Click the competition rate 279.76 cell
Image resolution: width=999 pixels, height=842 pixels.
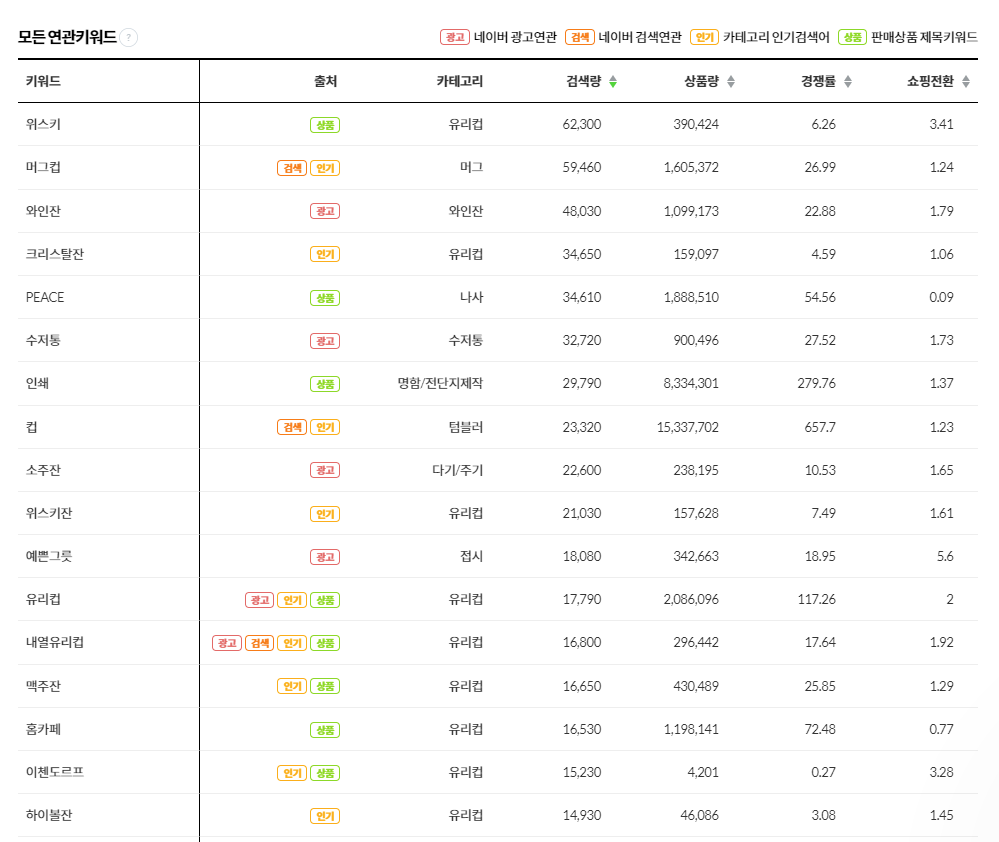pos(817,383)
